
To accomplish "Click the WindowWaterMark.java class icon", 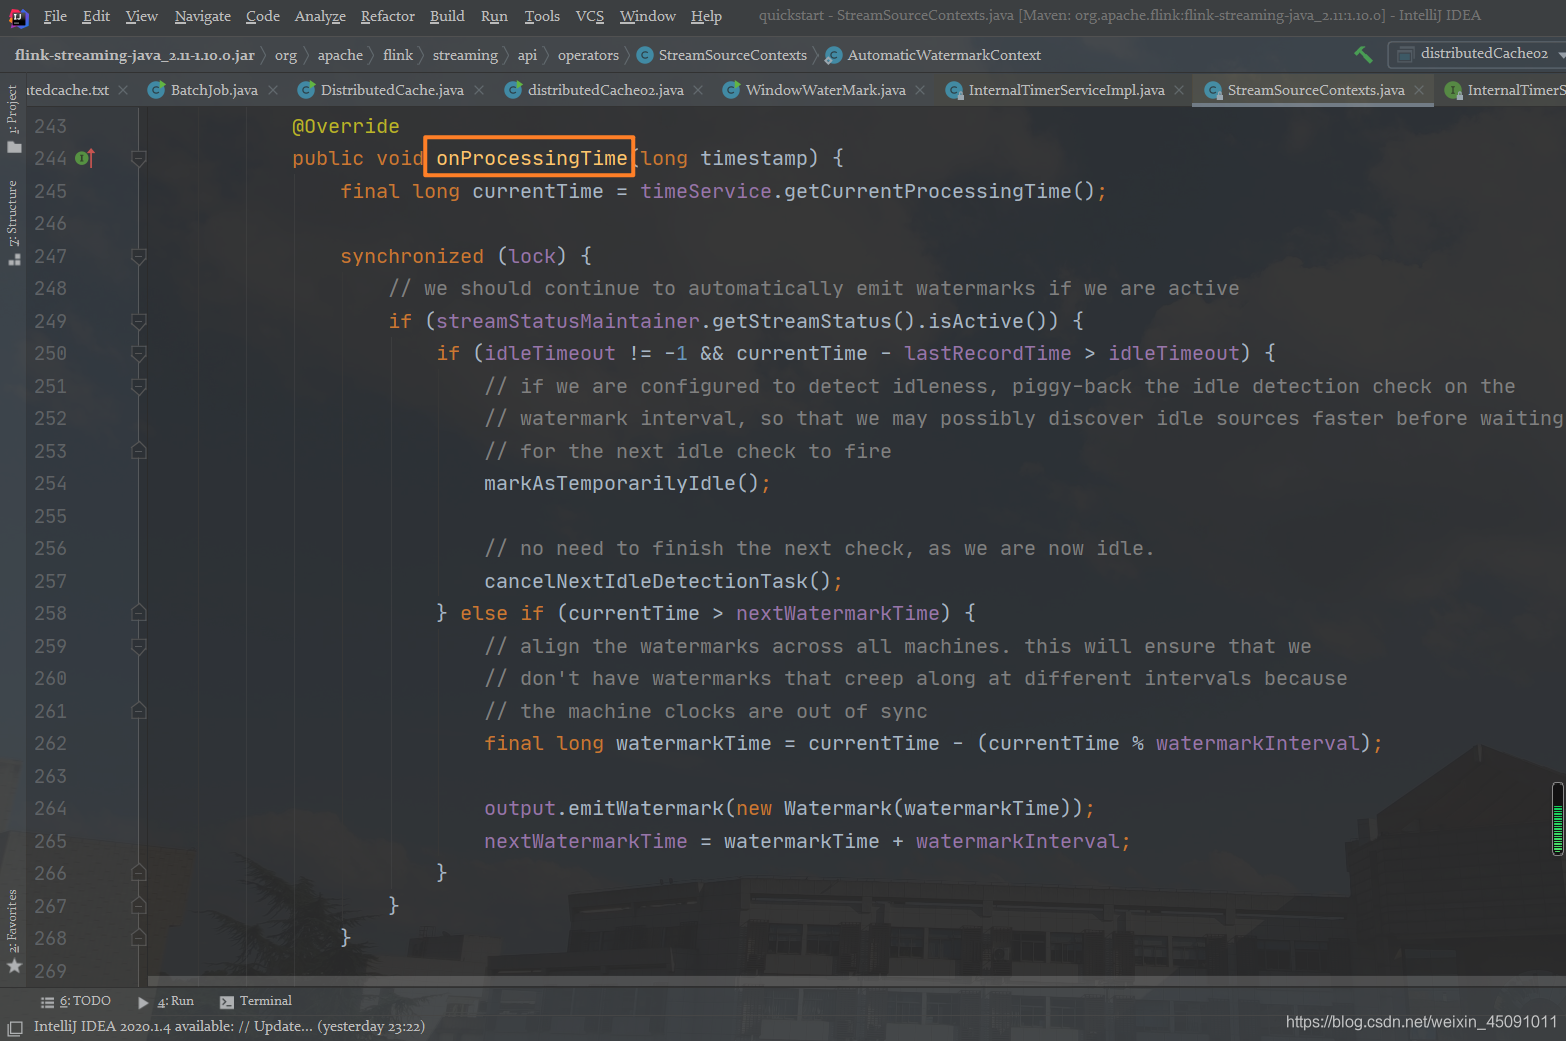I will [731, 90].
